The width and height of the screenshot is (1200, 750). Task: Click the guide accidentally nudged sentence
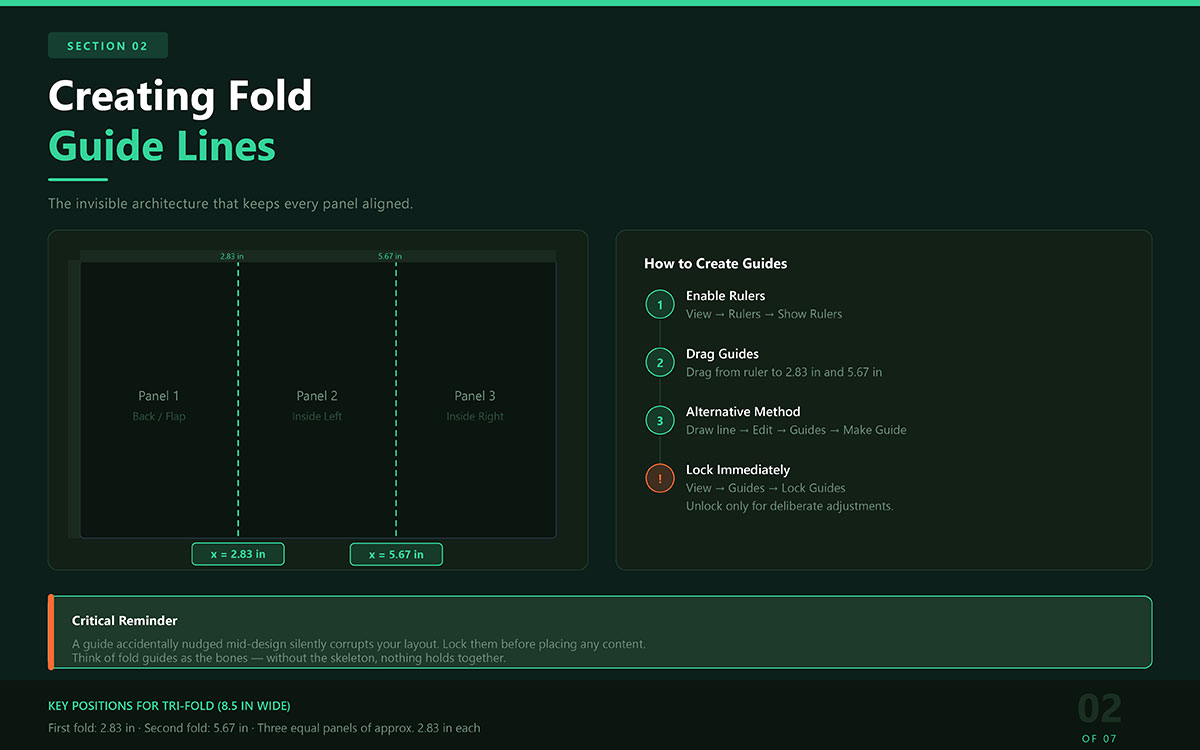[x=359, y=644]
